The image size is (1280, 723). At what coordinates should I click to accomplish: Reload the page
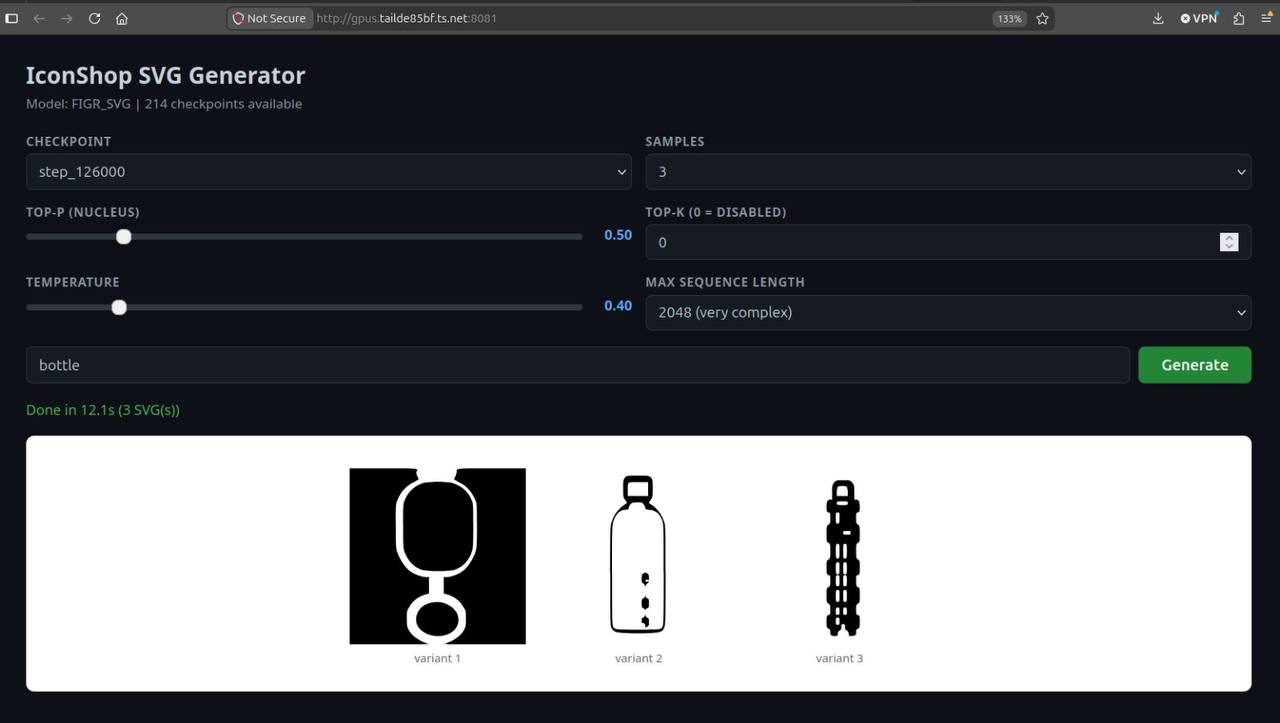pos(94,18)
